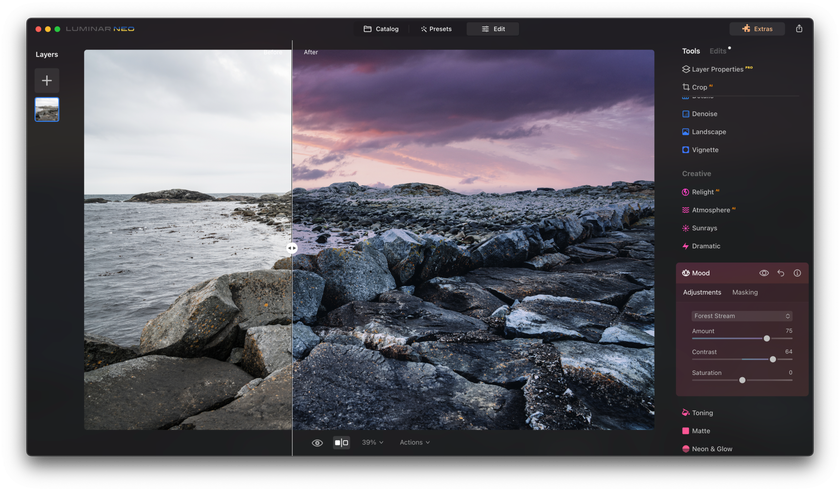Click the Saturation slider

[x=742, y=380]
